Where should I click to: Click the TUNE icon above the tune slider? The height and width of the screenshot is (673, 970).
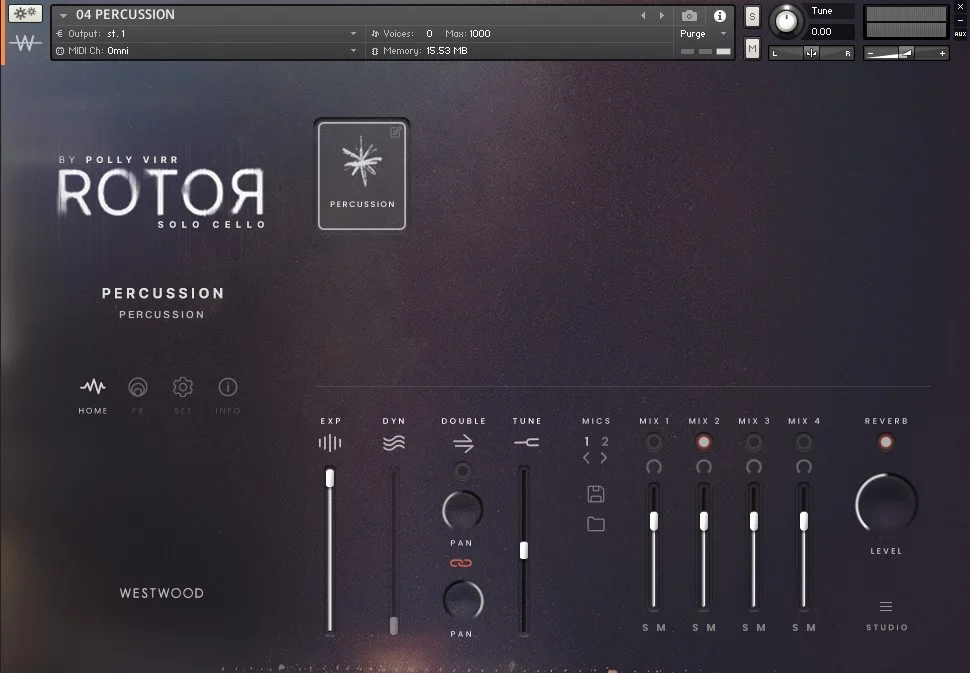(526, 442)
